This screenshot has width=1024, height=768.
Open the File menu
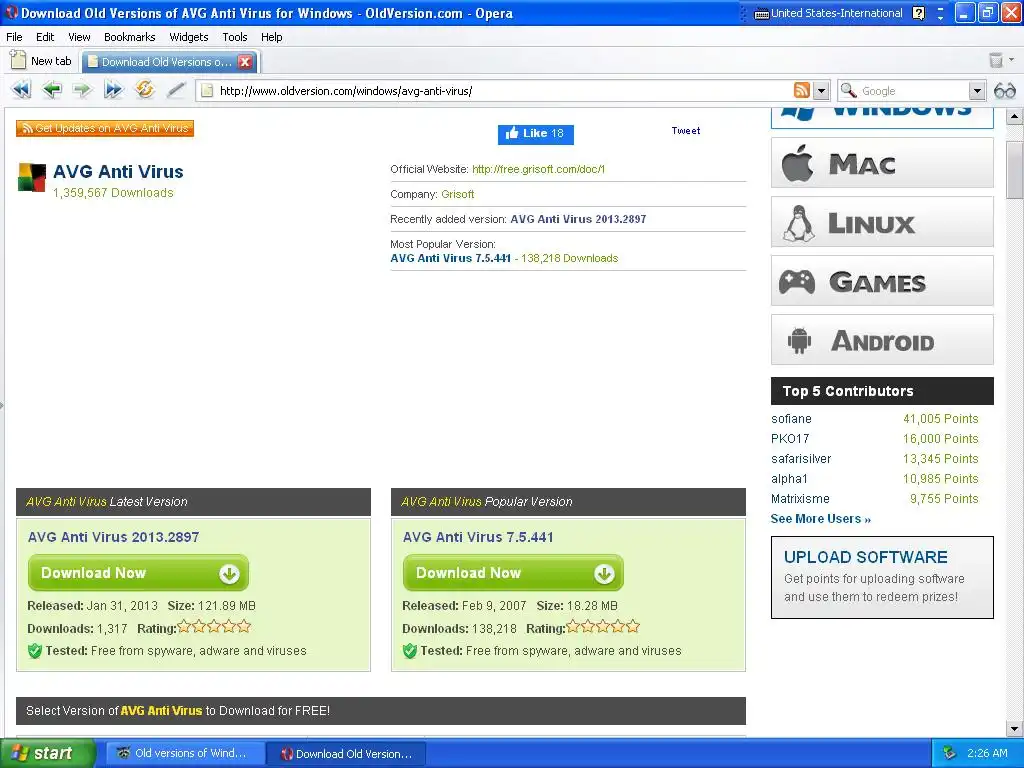tap(14, 37)
